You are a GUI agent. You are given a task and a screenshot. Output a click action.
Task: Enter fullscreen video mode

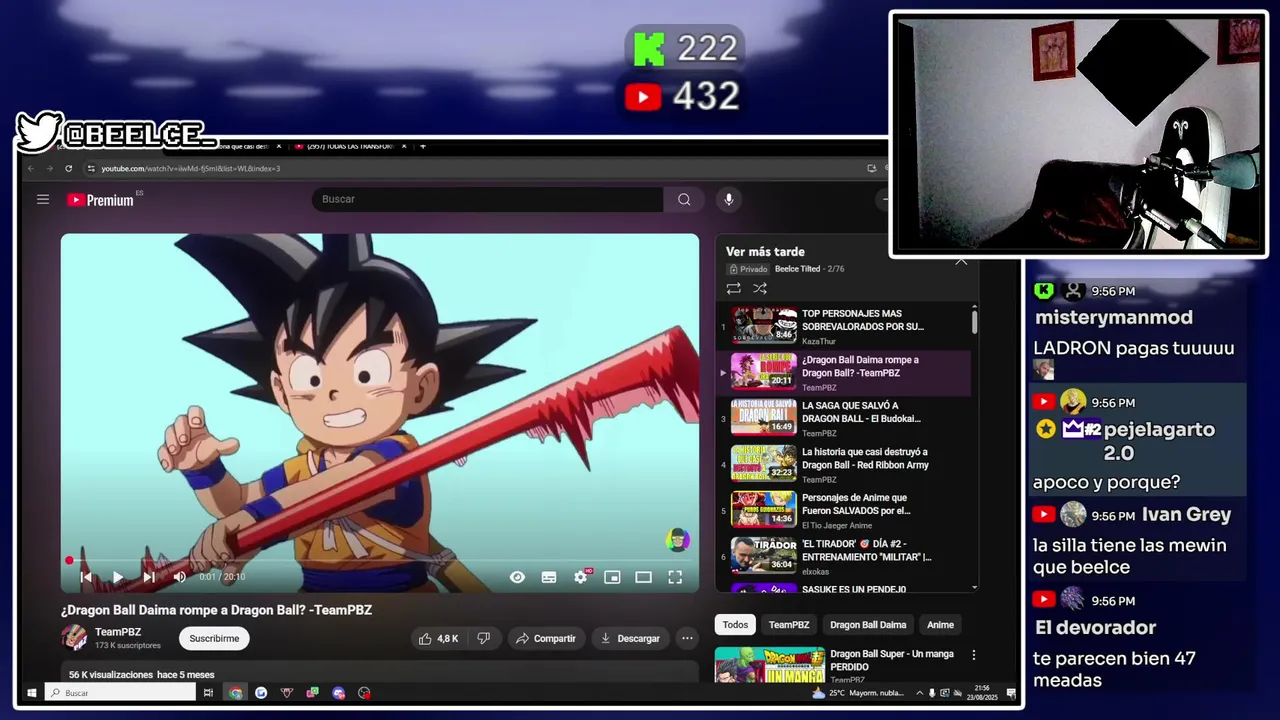coord(675,577)
